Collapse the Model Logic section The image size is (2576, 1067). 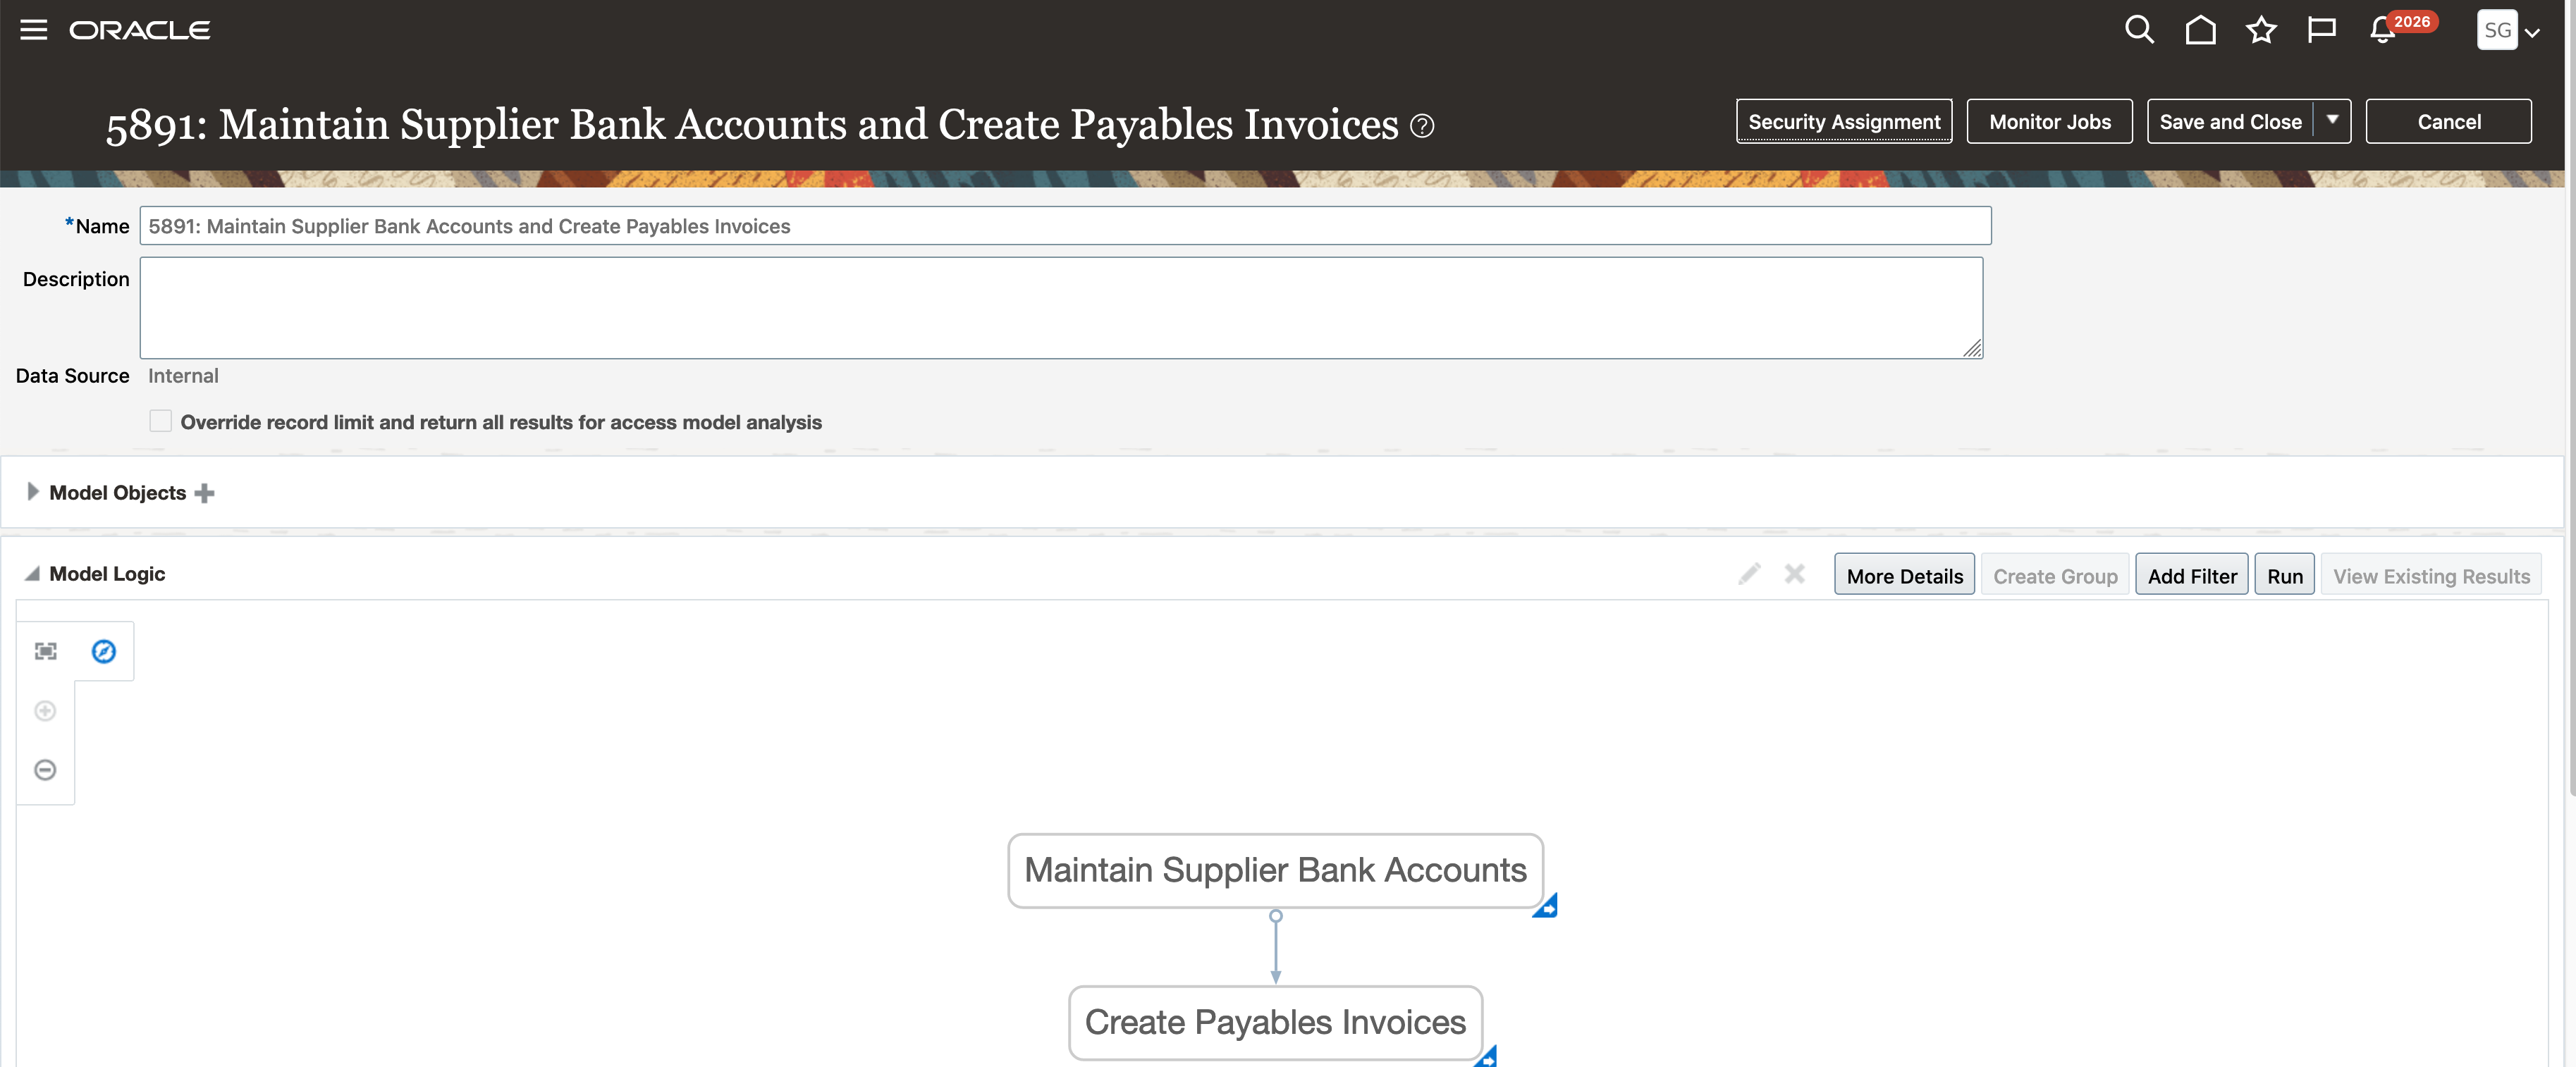point(32,574)
